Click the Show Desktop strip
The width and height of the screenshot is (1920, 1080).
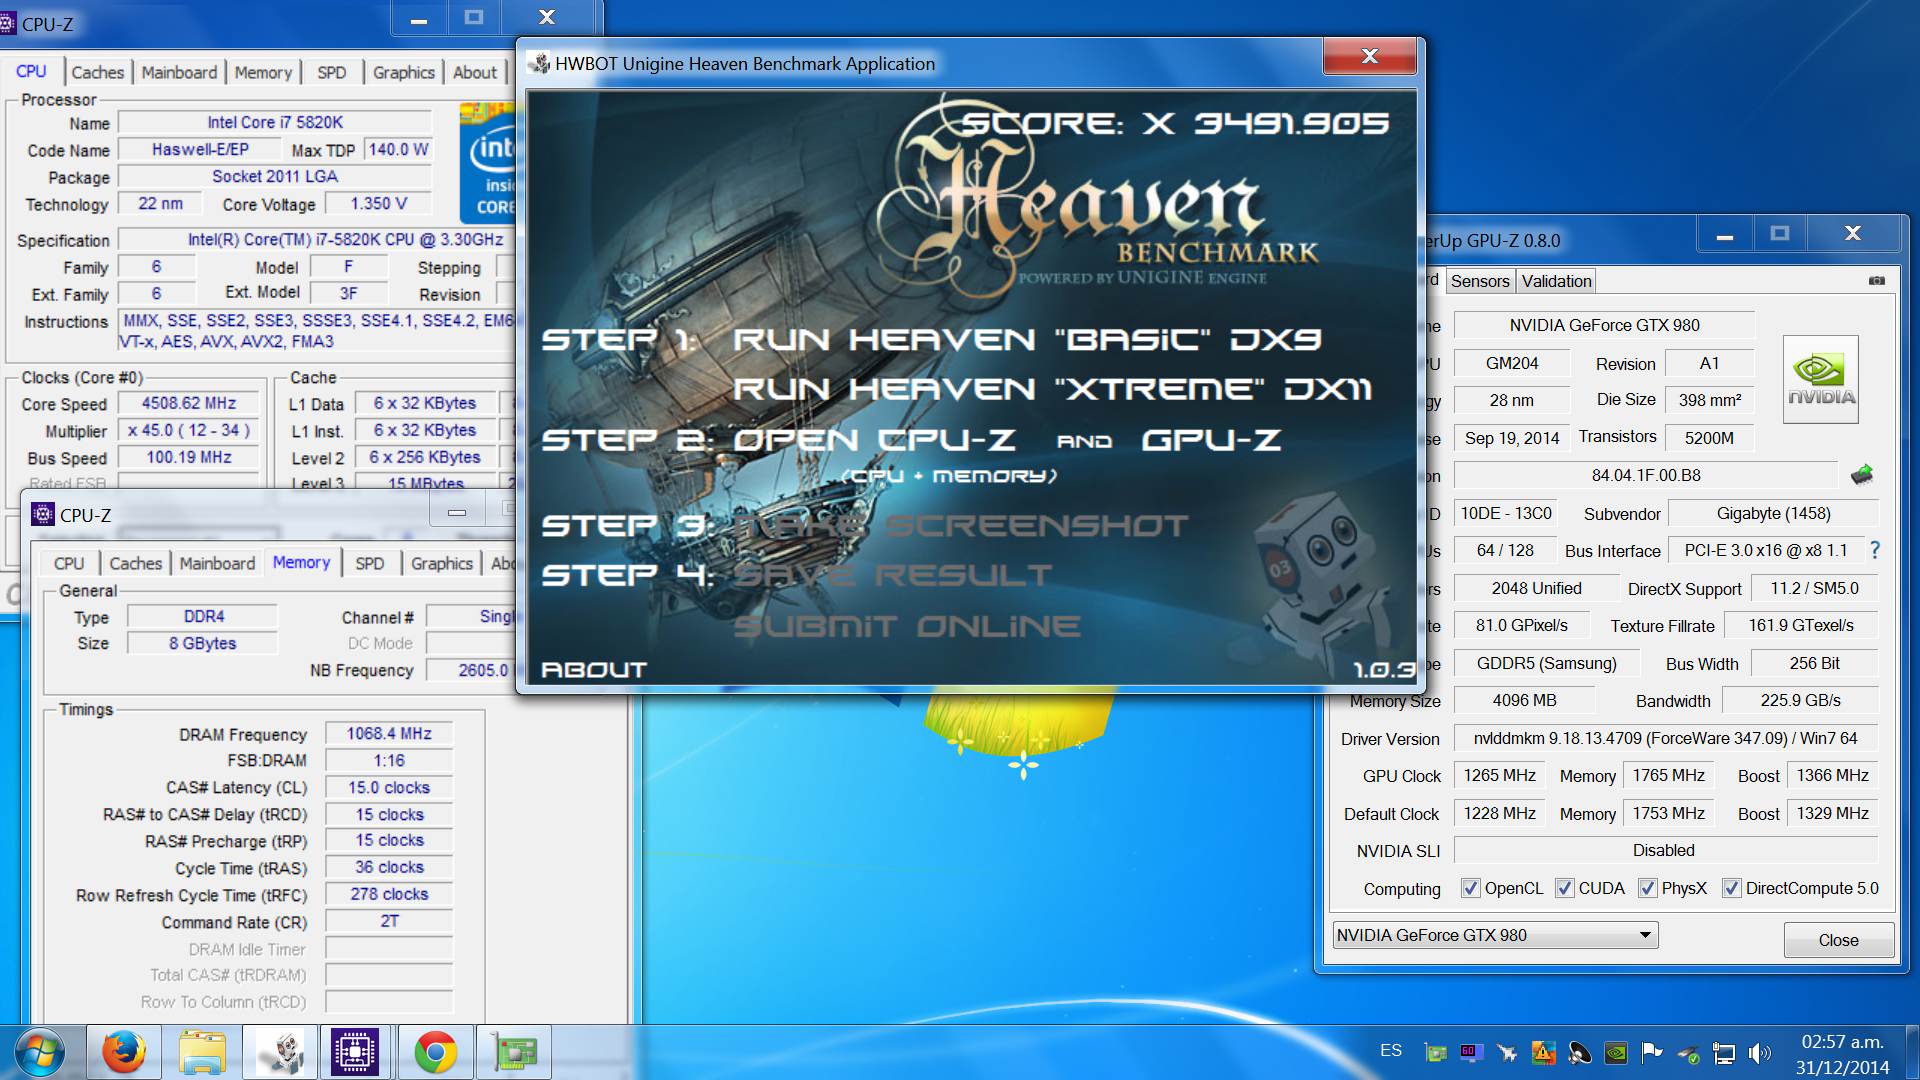1911,1052
